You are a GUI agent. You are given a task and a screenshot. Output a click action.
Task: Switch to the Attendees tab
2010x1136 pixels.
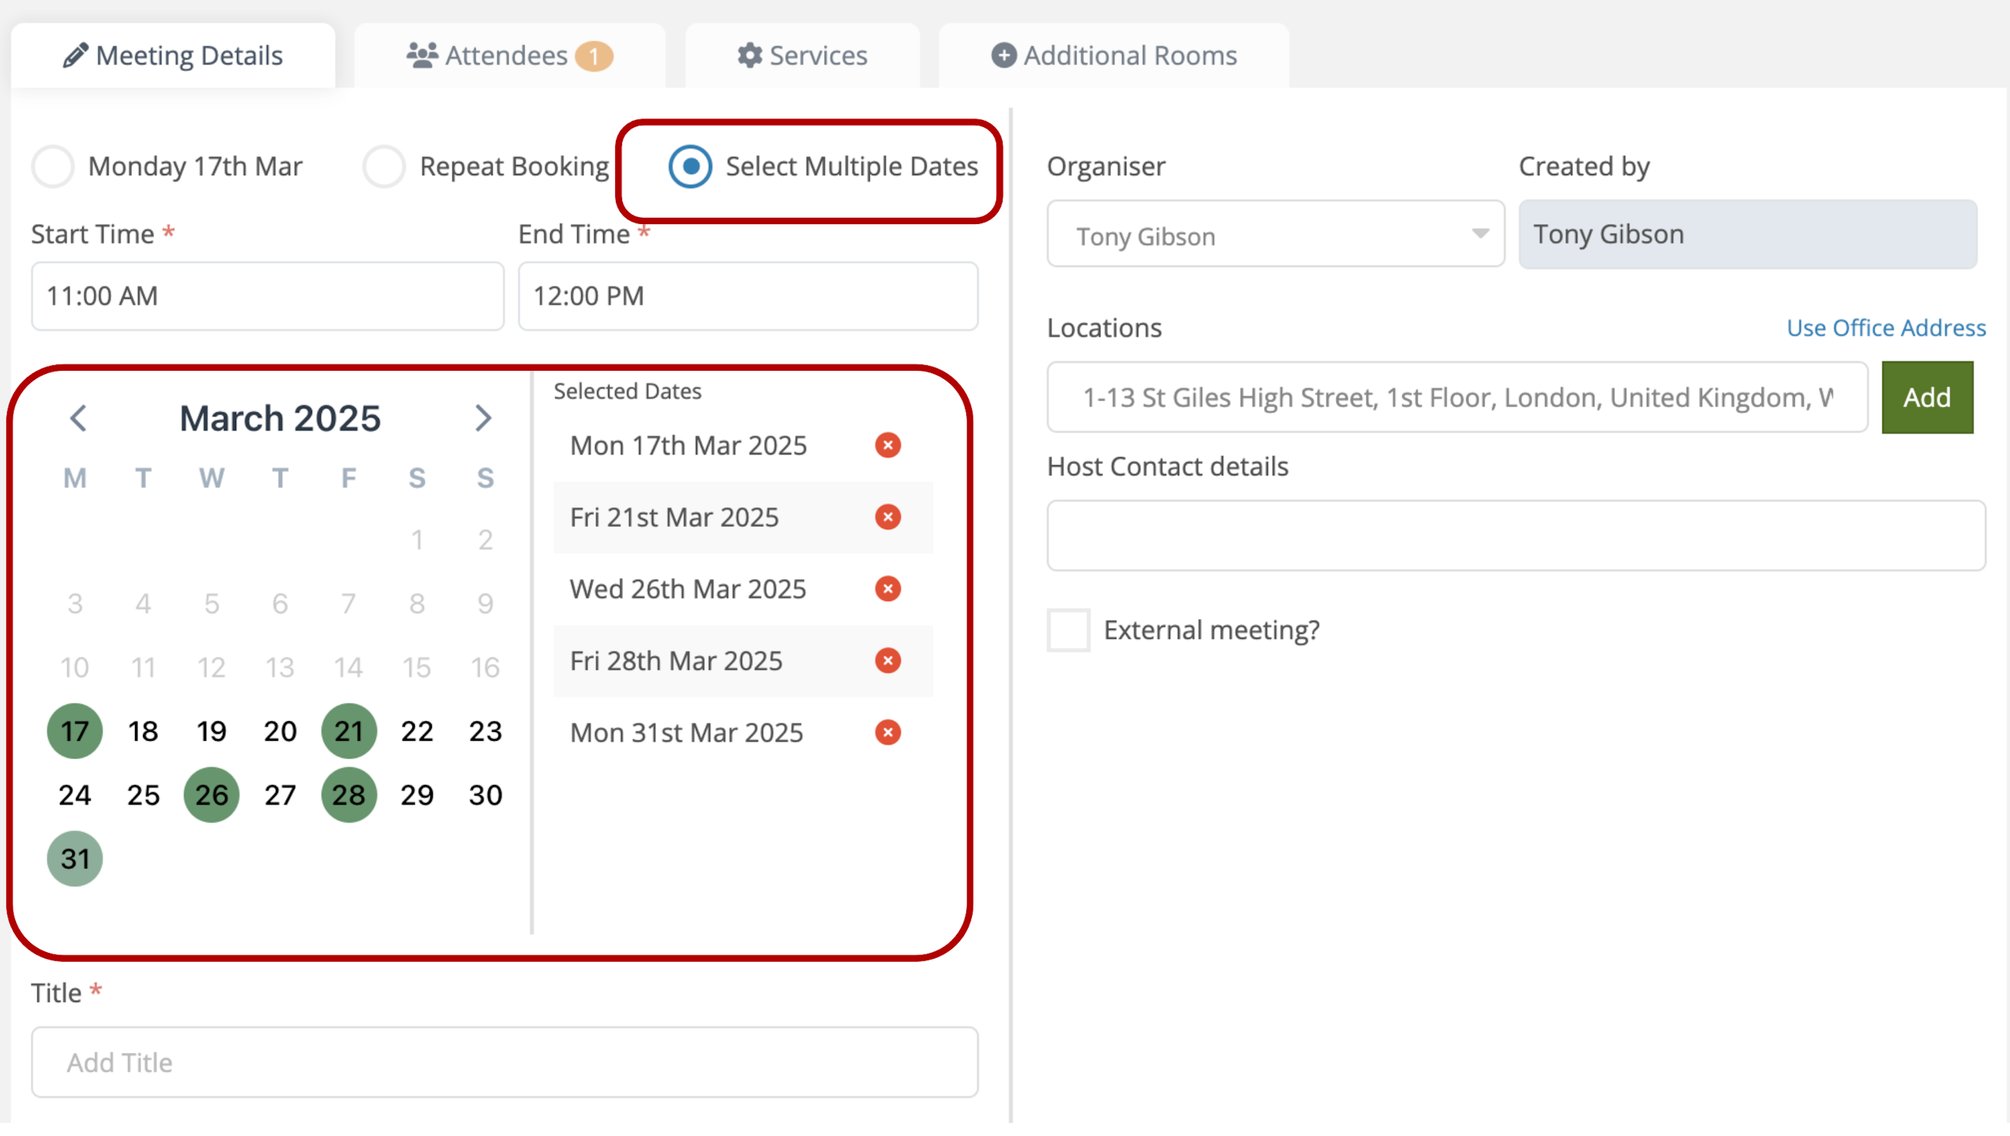[x=509, y=56]
